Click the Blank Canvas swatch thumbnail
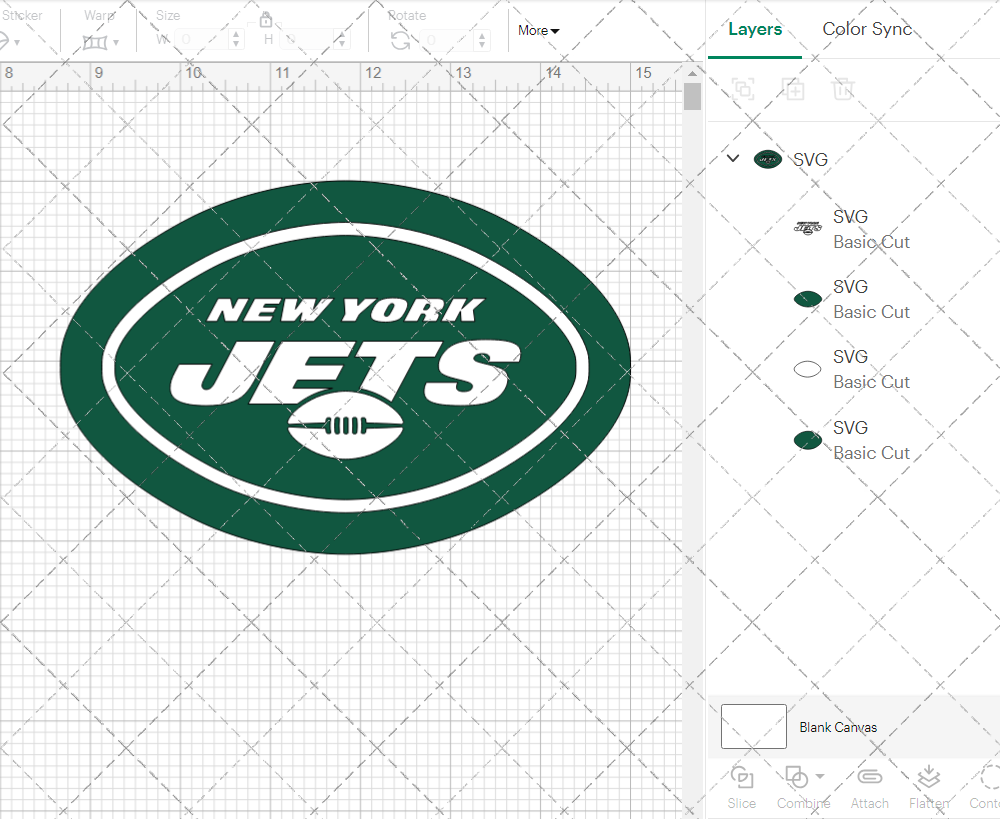Image resolution: width=1000 pixels, height=819 pixels. (753, 726)
